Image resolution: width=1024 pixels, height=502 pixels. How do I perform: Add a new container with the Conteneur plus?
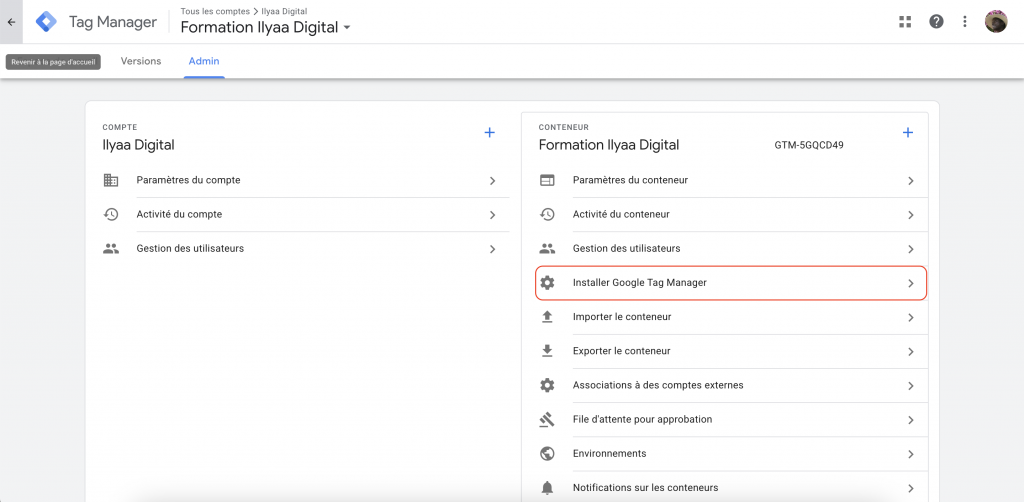click(x=907, y=133)
